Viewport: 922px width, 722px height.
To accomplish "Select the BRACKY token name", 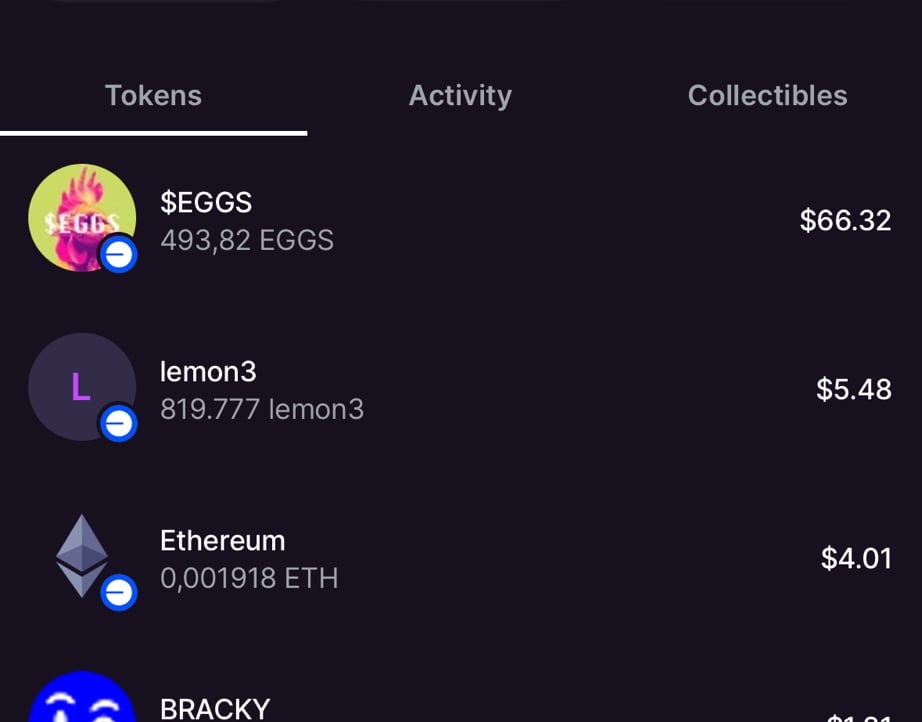I will pyautogui.click(x=215, y=708).
